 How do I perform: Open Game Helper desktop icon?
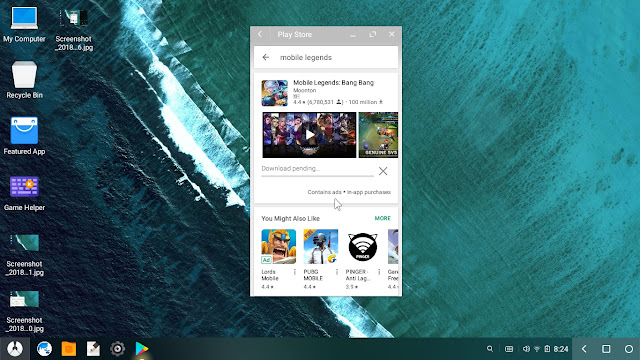click(x=24, y=193)
